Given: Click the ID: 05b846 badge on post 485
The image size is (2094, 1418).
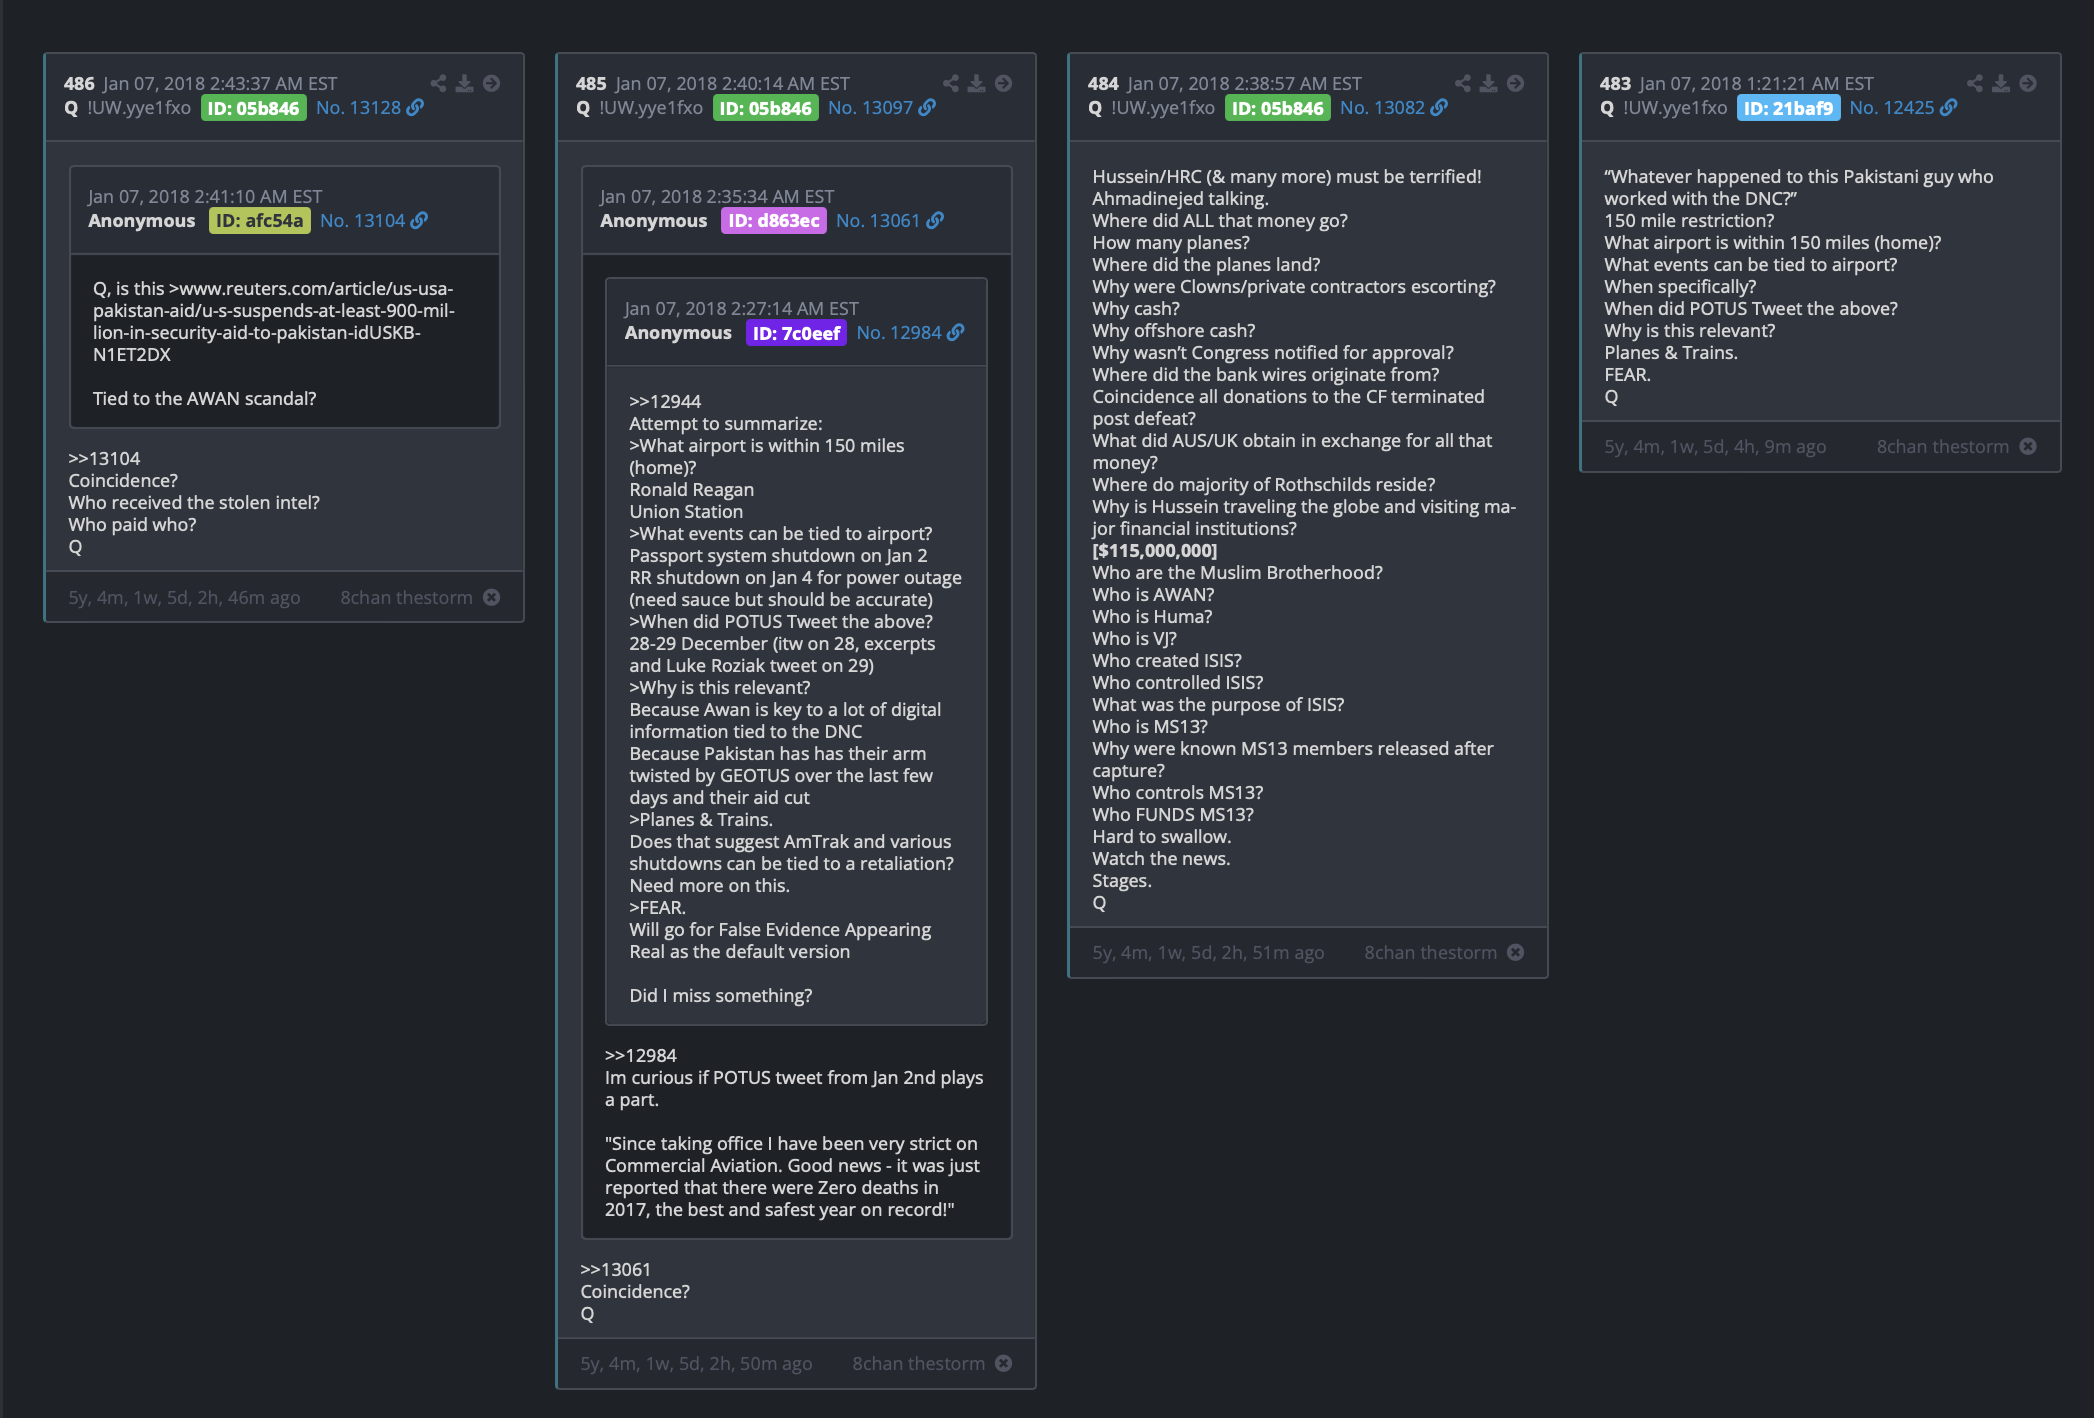Looking at the screenshot, I should (766, 108).
